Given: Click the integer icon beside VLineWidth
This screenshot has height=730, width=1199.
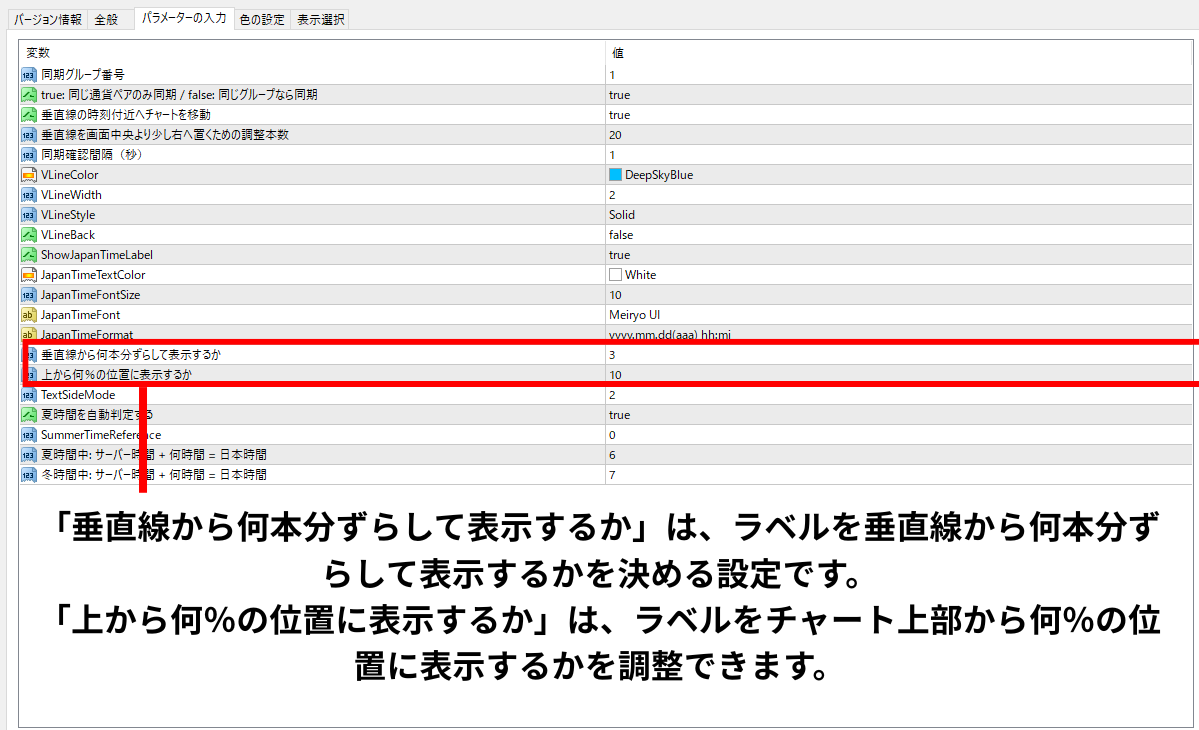Looking at the screenshot, I should (28, 195).
